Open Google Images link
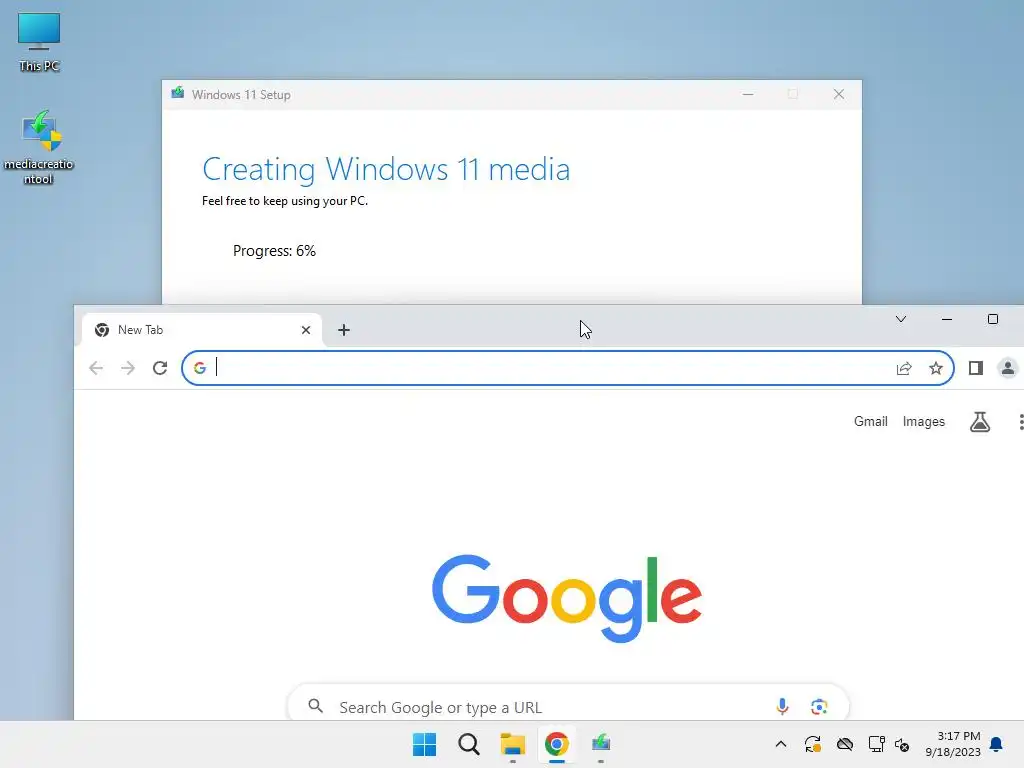The image size is (1024, 768). [x=923, y=422]
